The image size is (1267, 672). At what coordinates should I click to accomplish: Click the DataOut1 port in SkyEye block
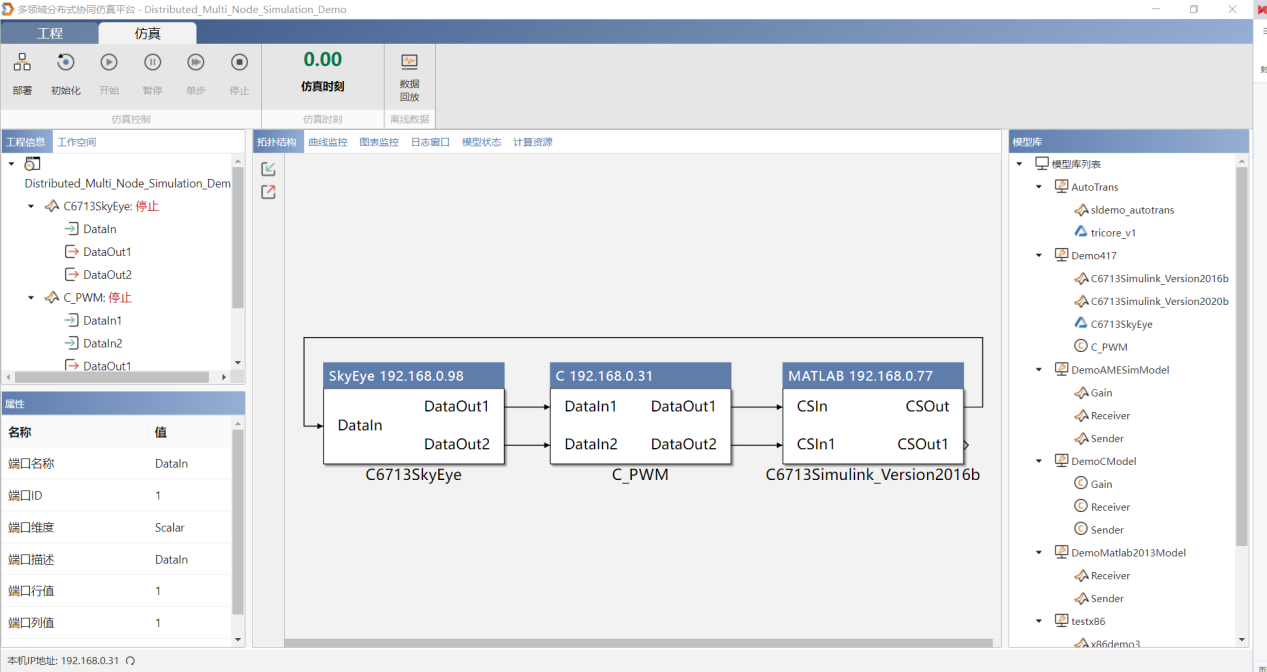(x=457, y=406)
